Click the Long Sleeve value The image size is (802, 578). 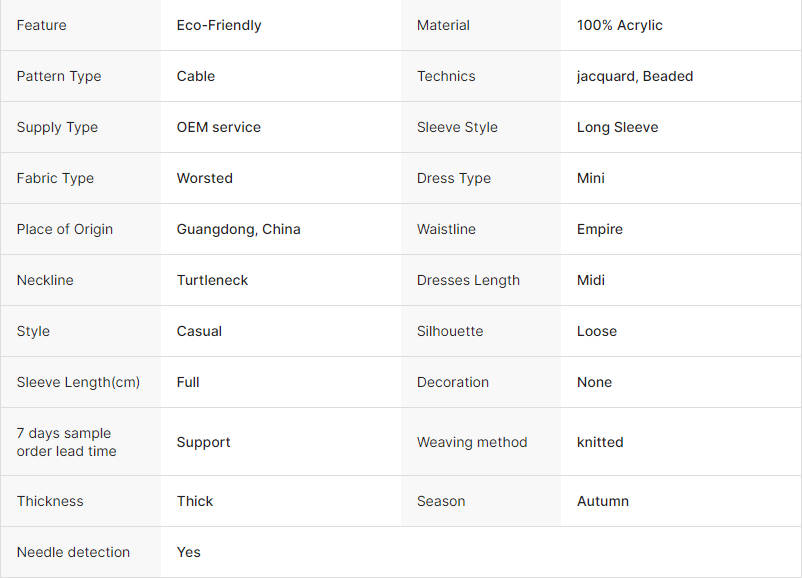pos(617,127)
